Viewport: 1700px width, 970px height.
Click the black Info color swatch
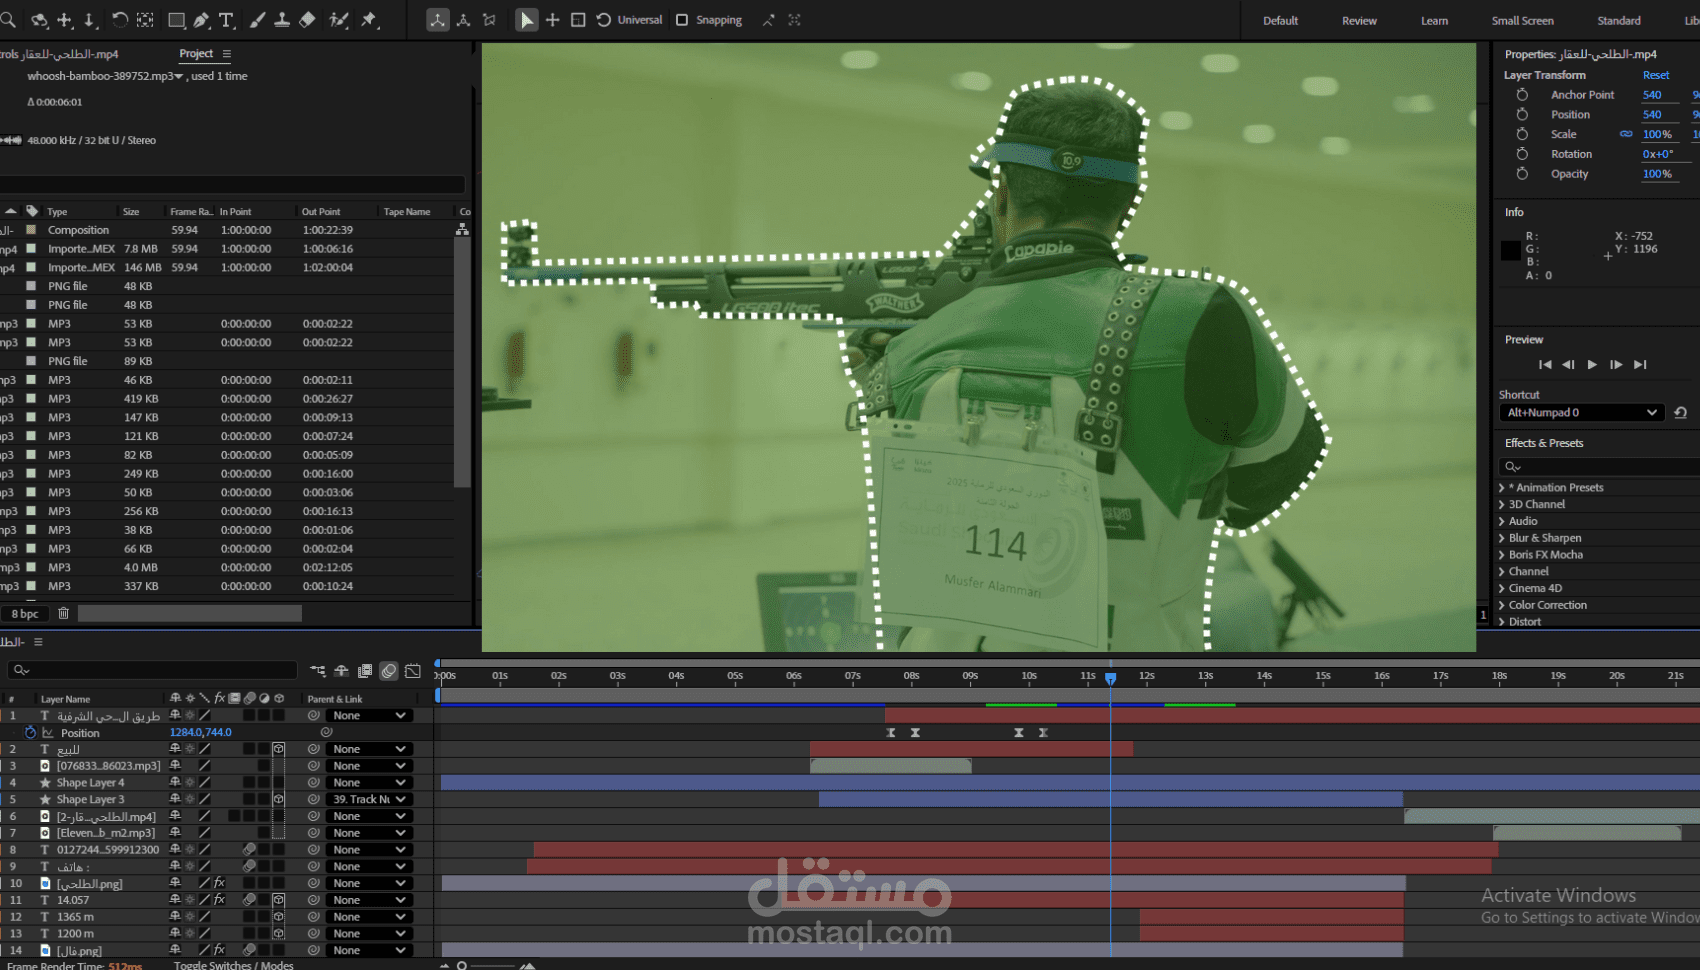click(1510, 250)
